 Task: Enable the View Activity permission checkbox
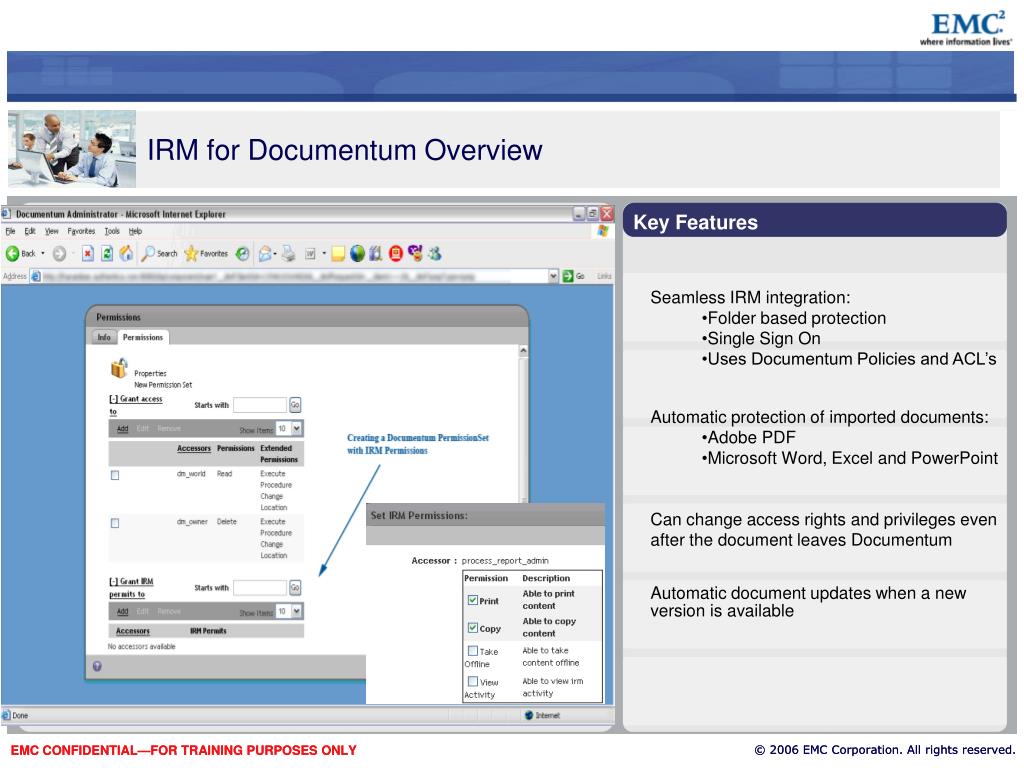tap(473, 681)
